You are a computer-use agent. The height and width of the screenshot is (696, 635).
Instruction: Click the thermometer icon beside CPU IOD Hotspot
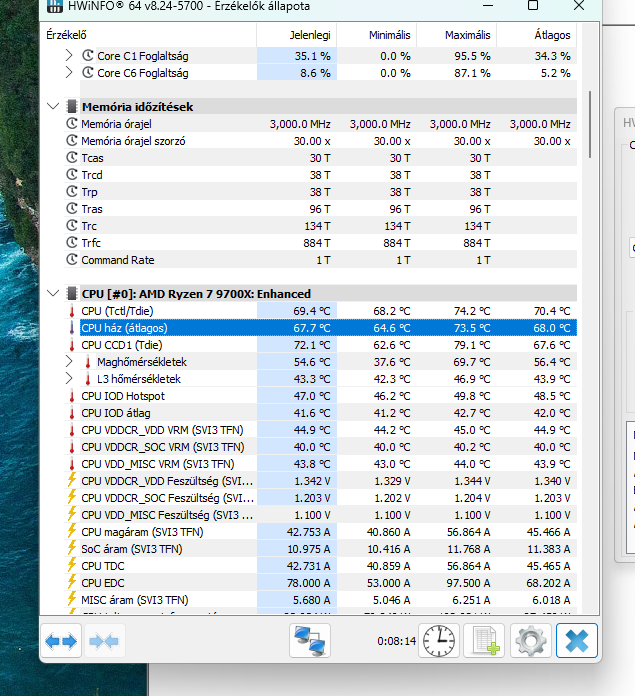coord(72,395)
